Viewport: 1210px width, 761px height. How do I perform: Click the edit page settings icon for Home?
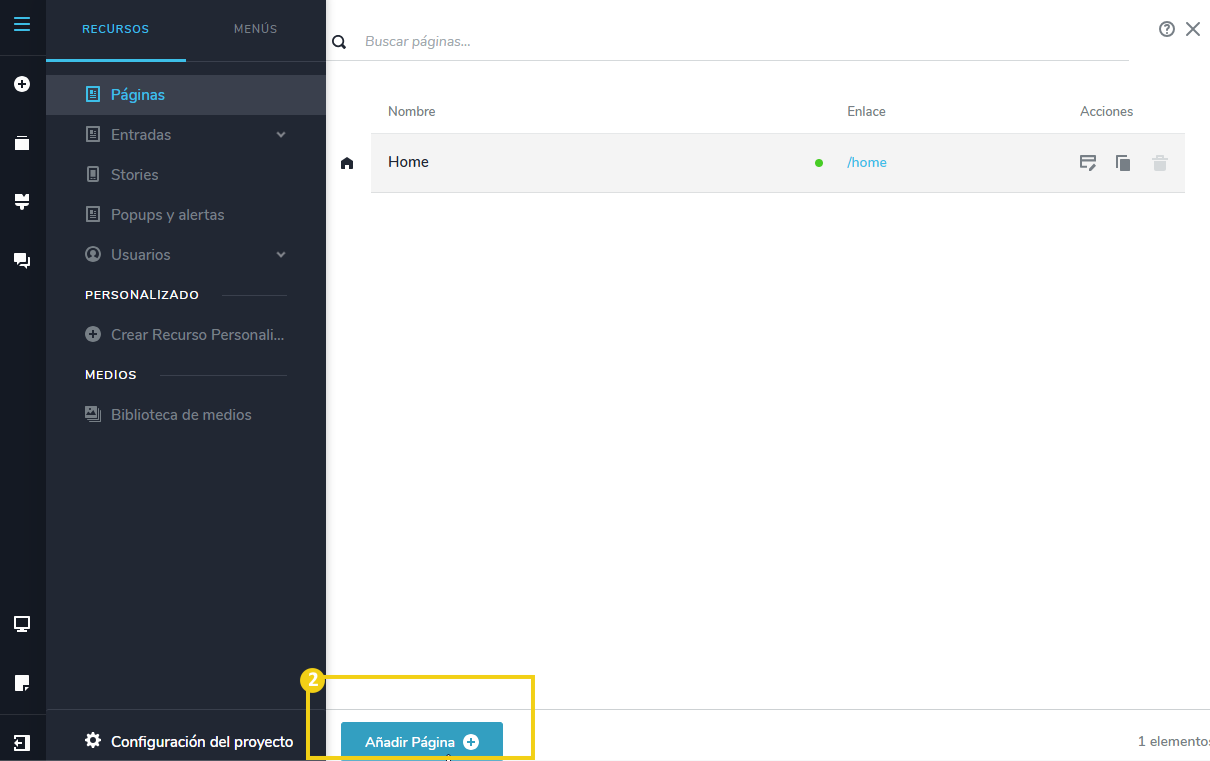click(1088, 163)
